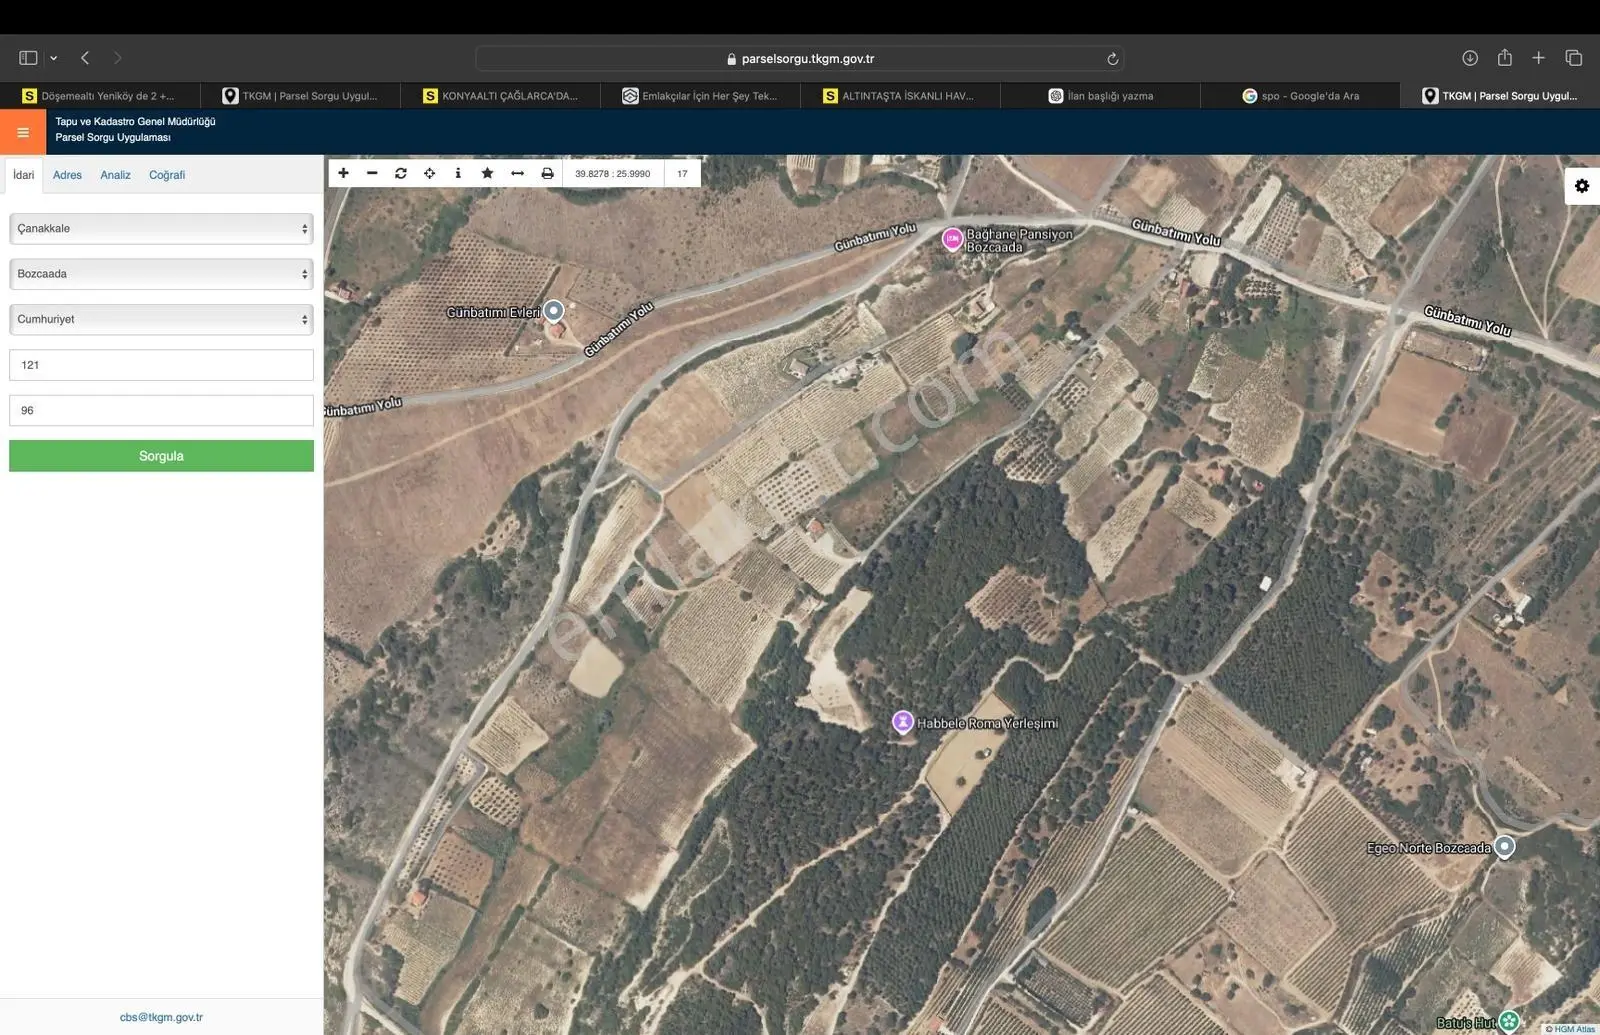The image size is (1600, 1035).
Task: Click the Egeo Norte Bozcaada pin
Action: pyautogui.click(x=1504, y=847)
